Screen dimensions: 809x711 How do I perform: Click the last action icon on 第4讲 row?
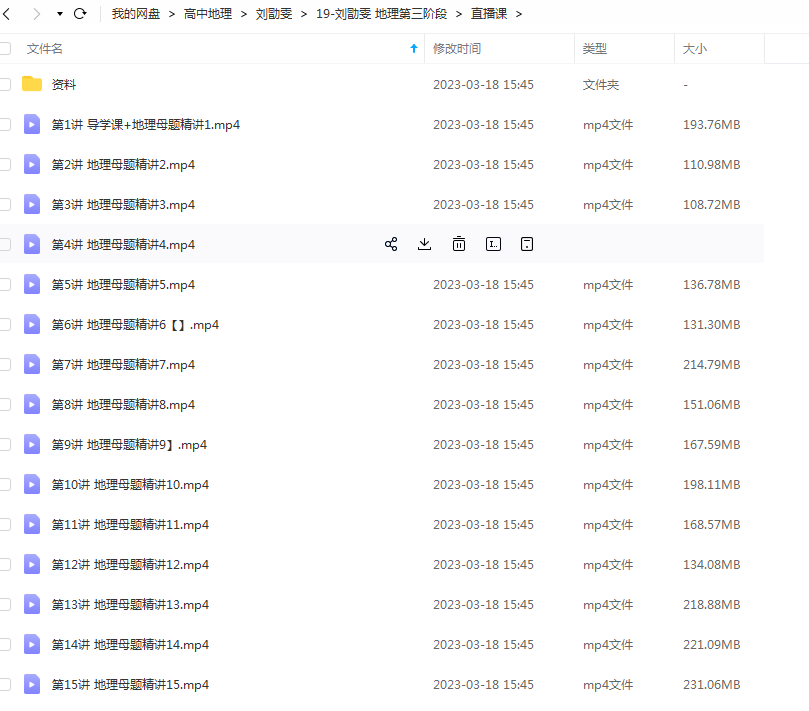(527, 244)
